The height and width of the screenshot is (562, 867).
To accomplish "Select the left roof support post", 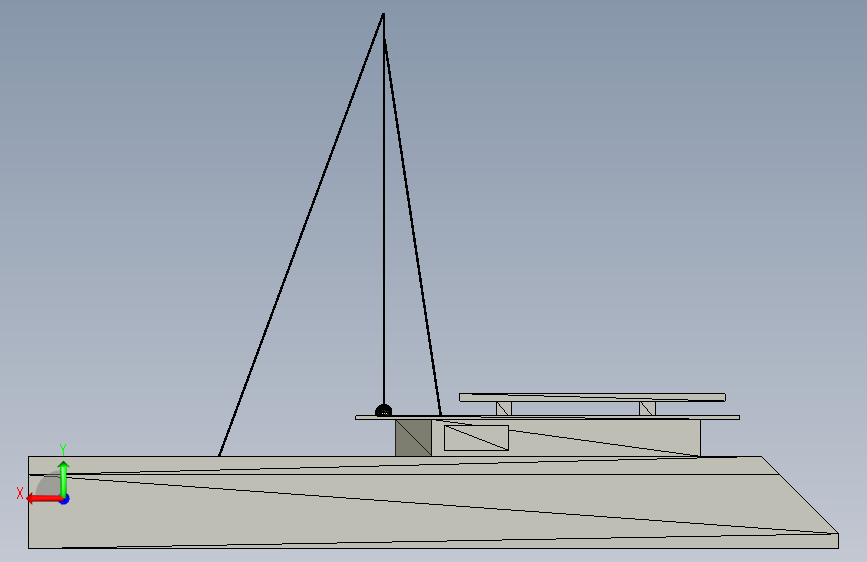I will [504, 408].
